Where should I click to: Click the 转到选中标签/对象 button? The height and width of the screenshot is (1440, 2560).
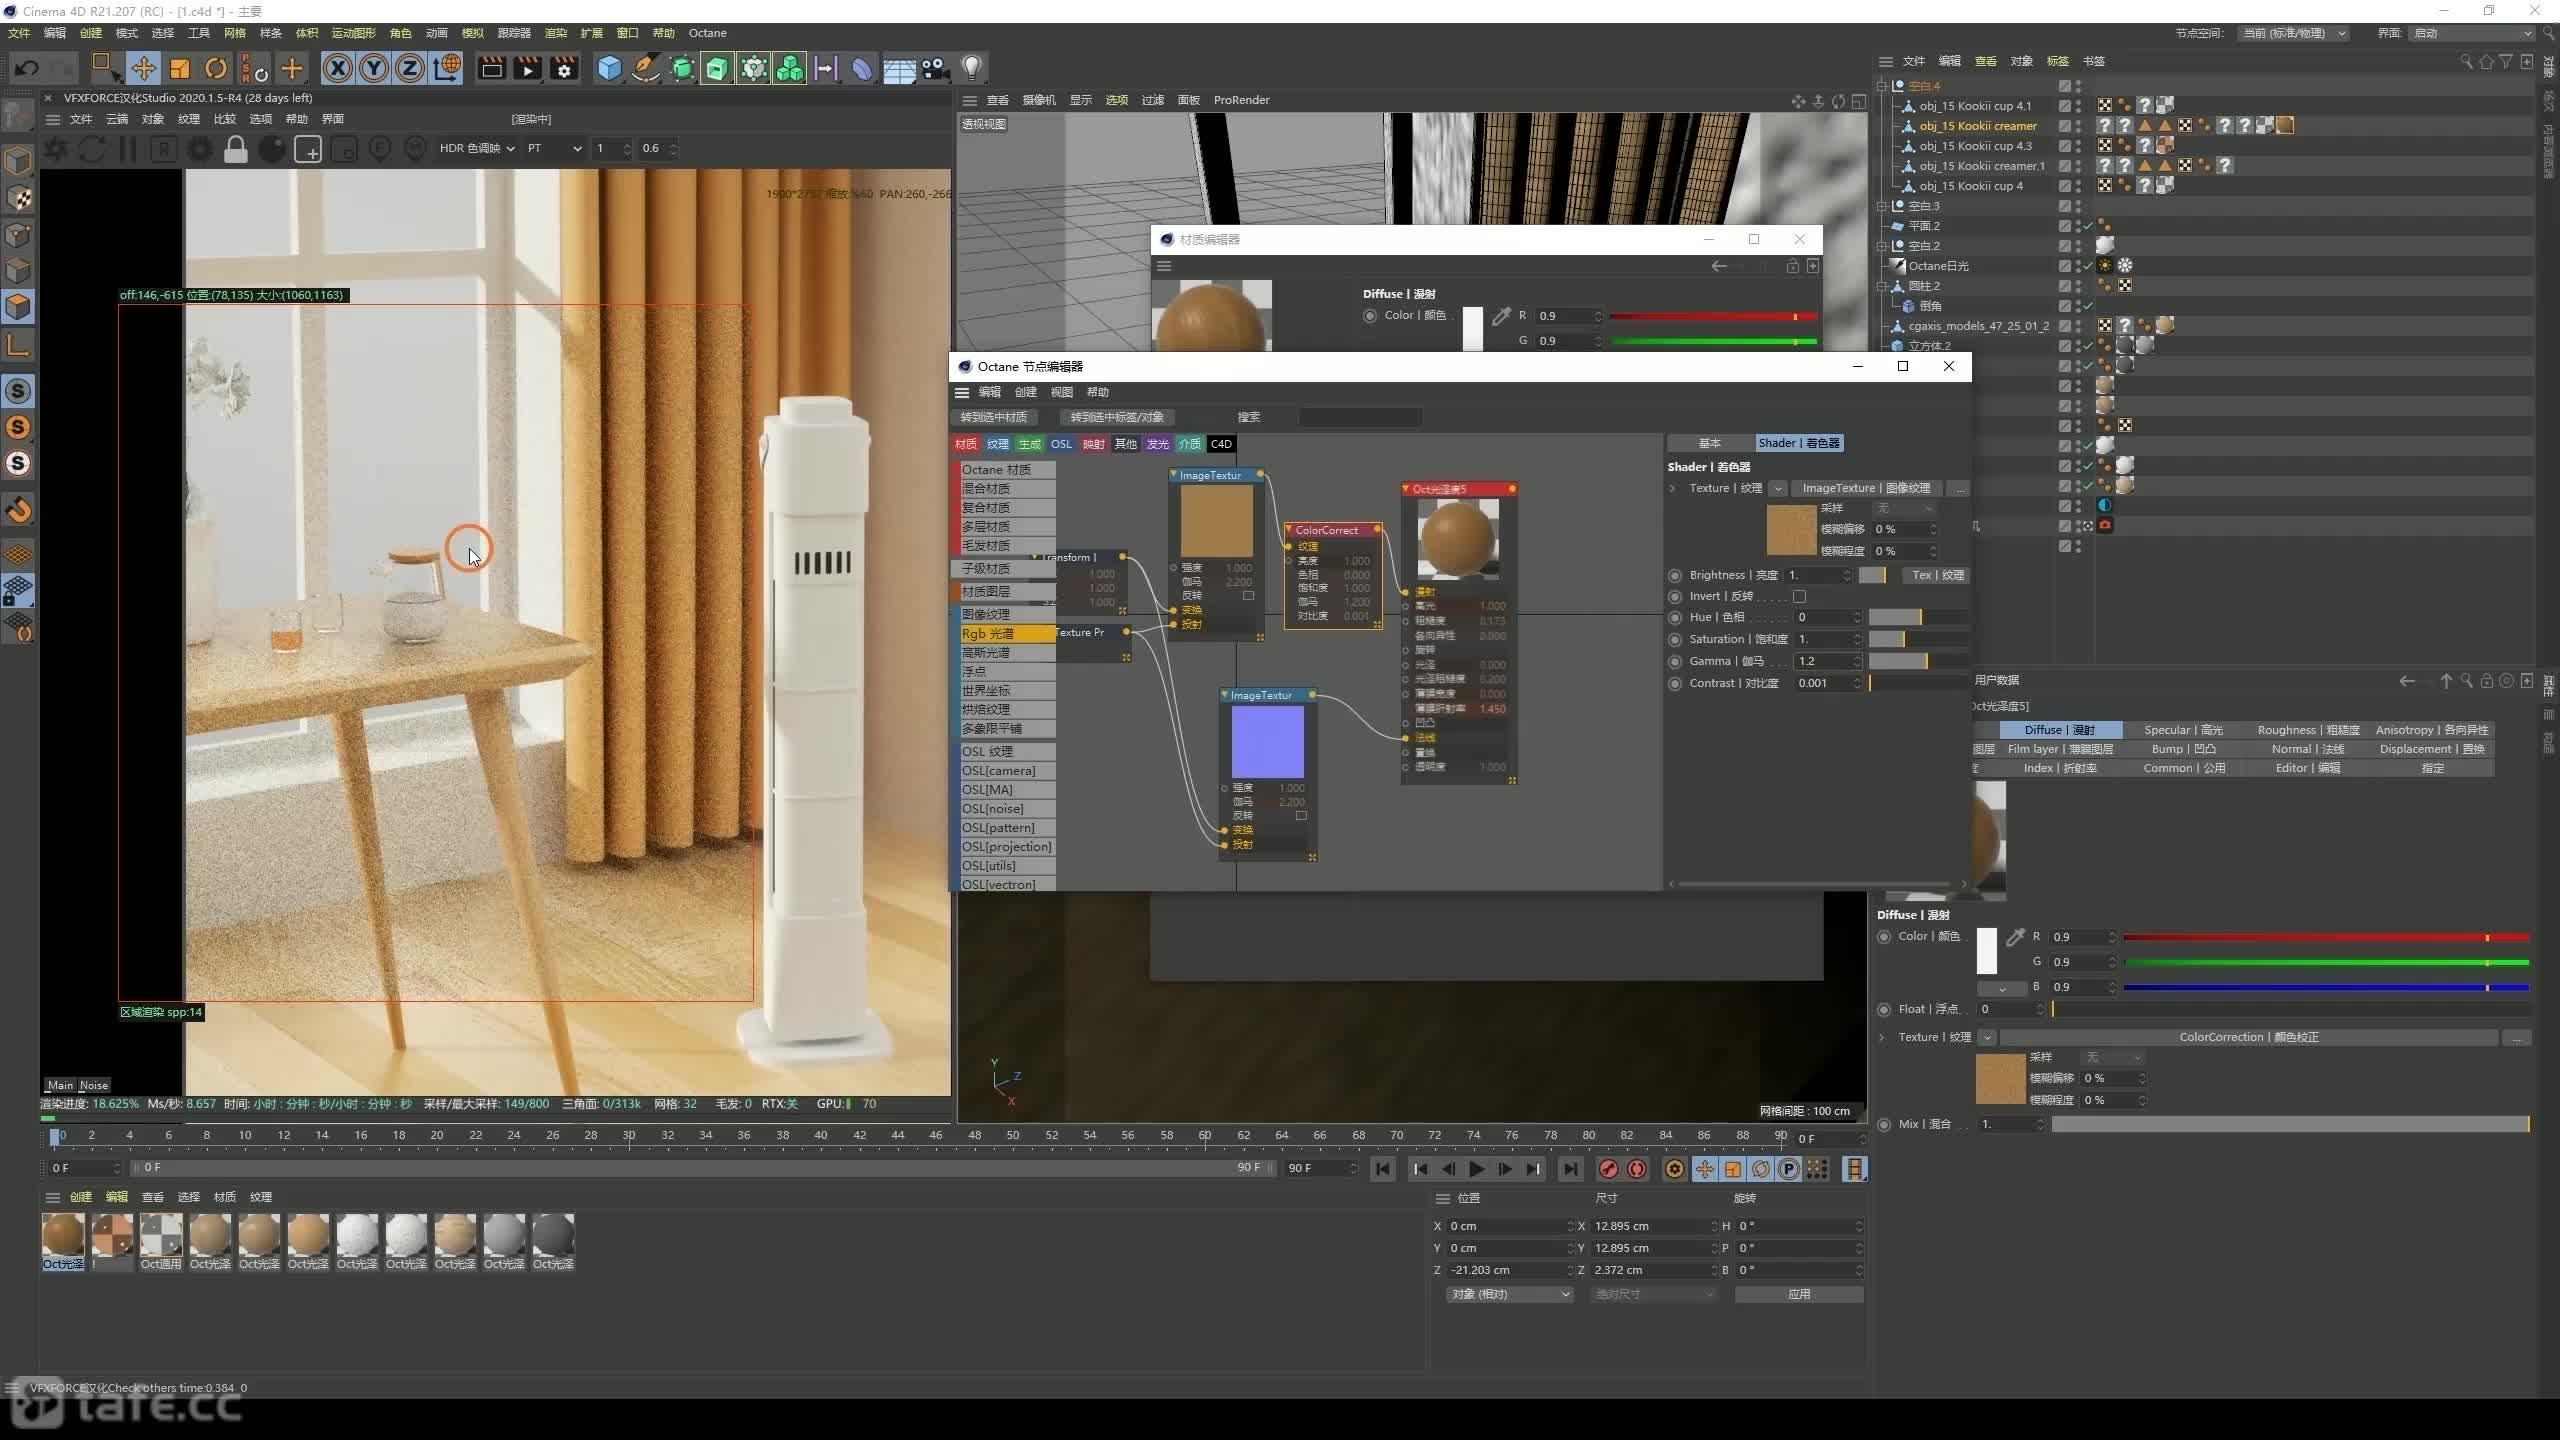click(1117, 417)
